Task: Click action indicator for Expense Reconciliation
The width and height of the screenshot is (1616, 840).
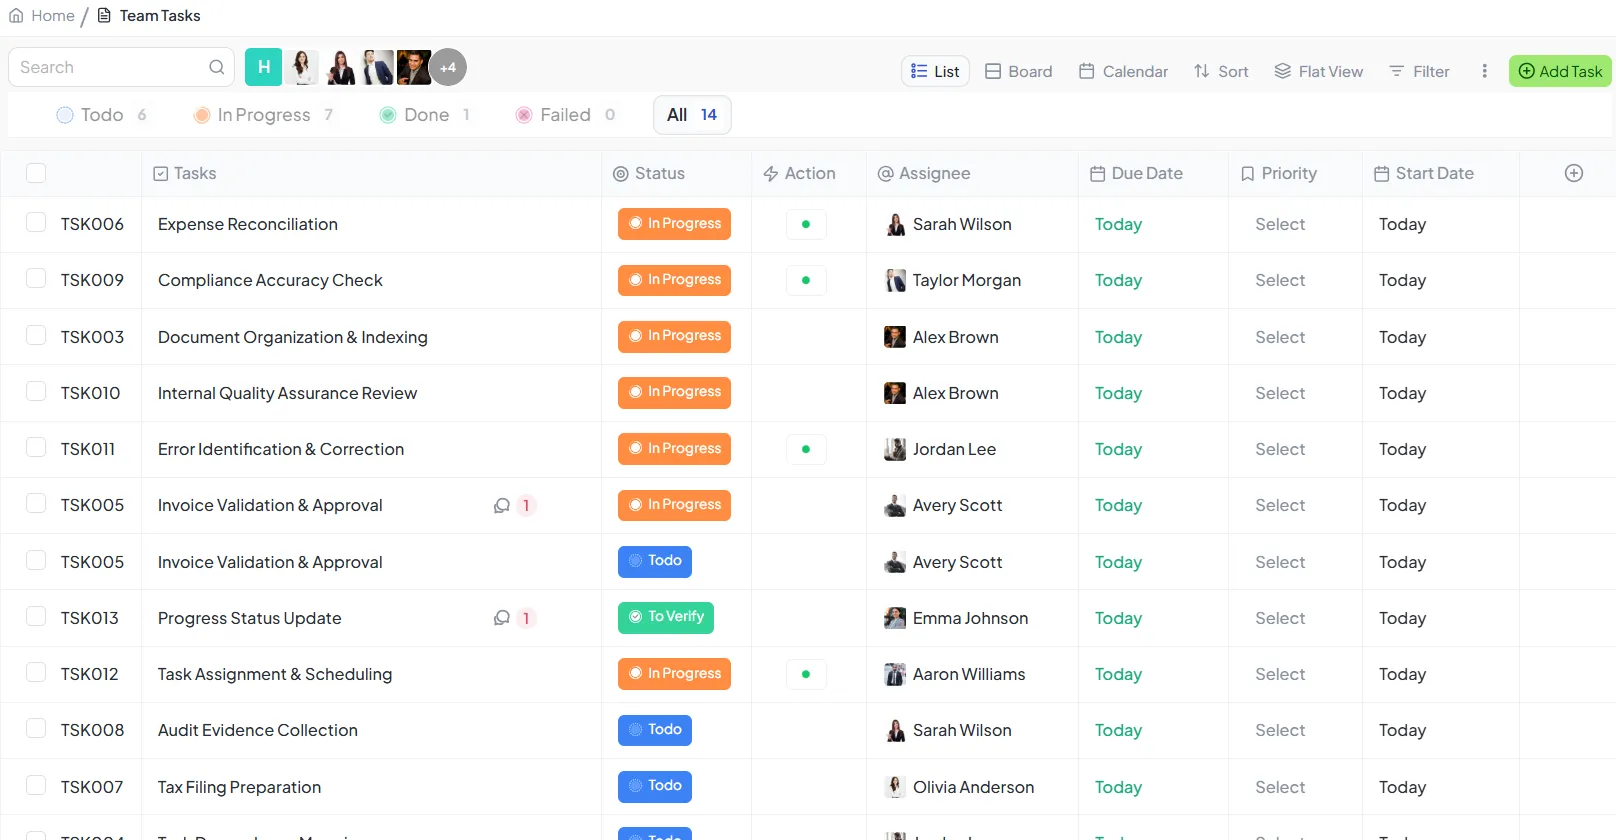Action: 806,224
